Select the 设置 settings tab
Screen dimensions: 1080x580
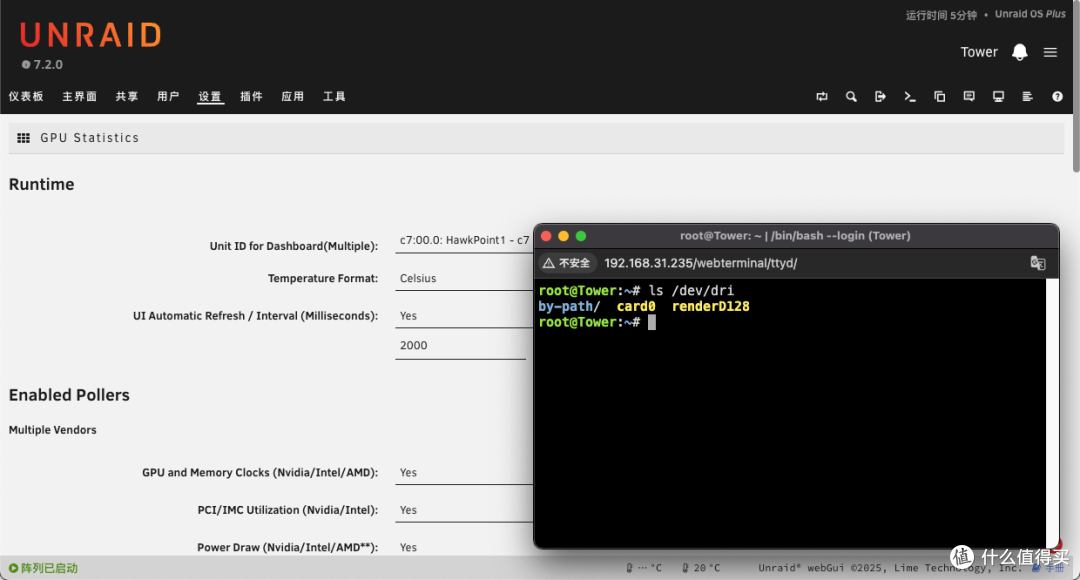[x=210, y=96]
